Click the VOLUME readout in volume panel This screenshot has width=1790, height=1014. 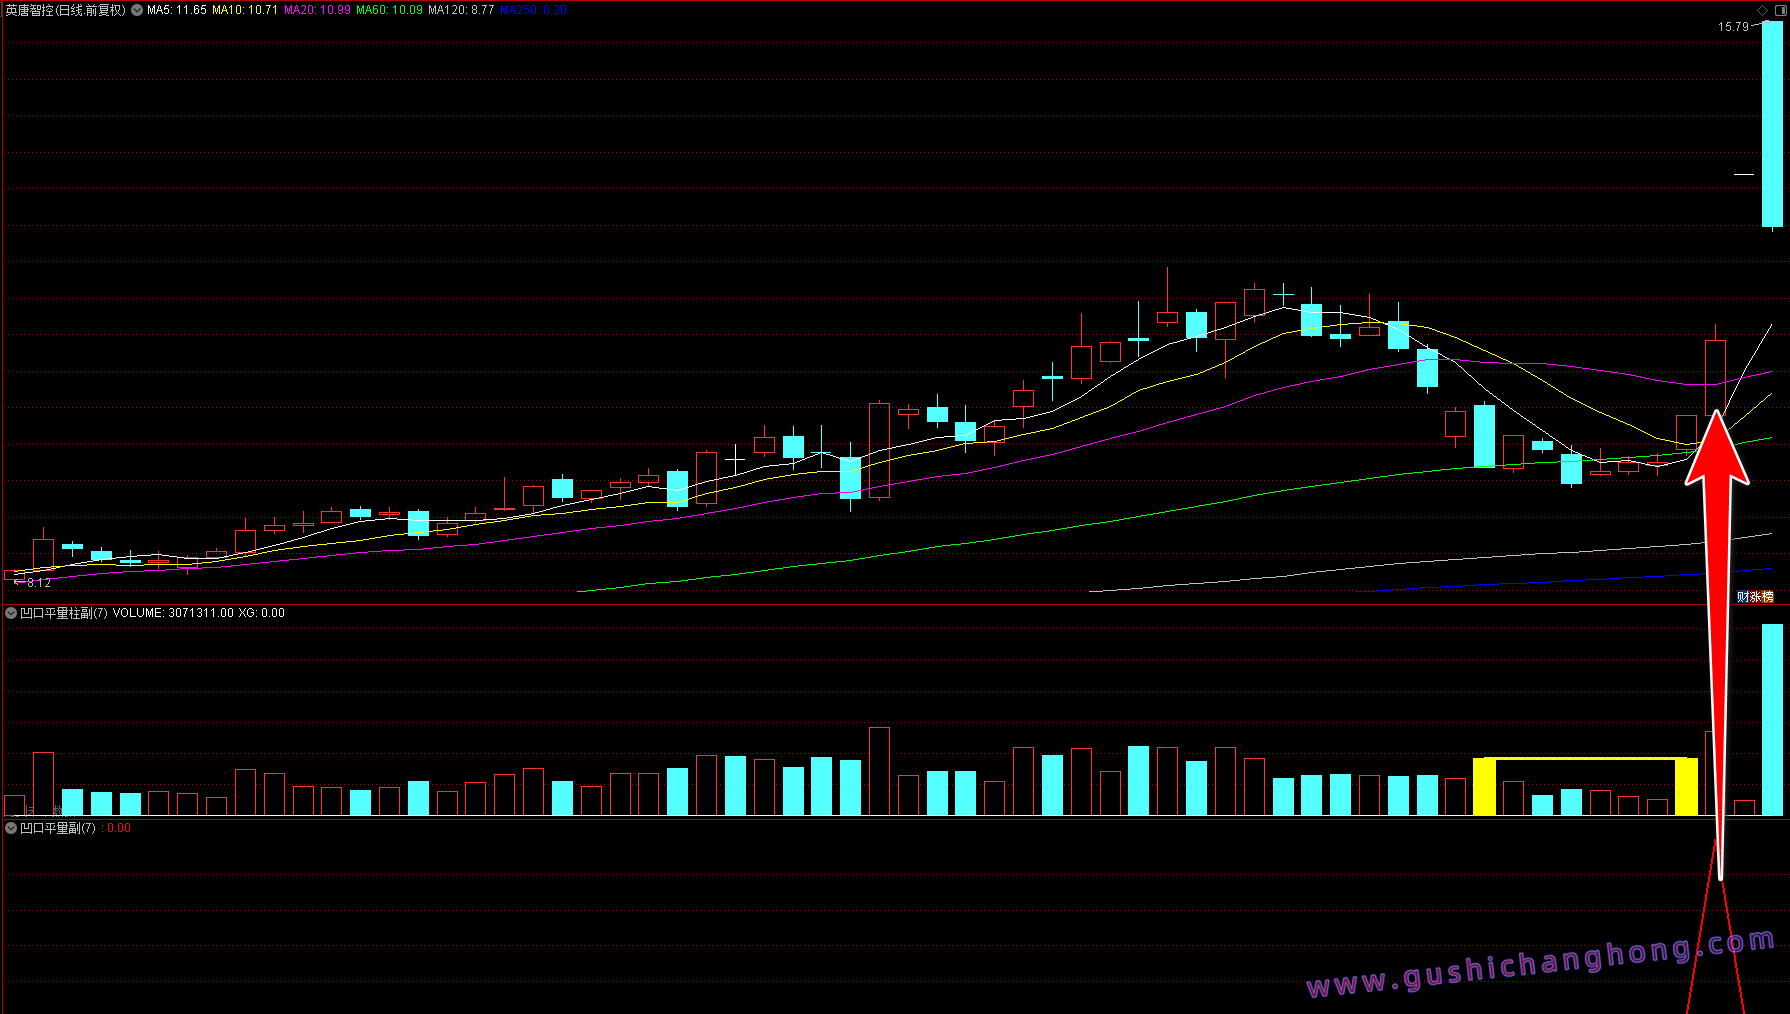pyautogui.click(x=173, y=613)
